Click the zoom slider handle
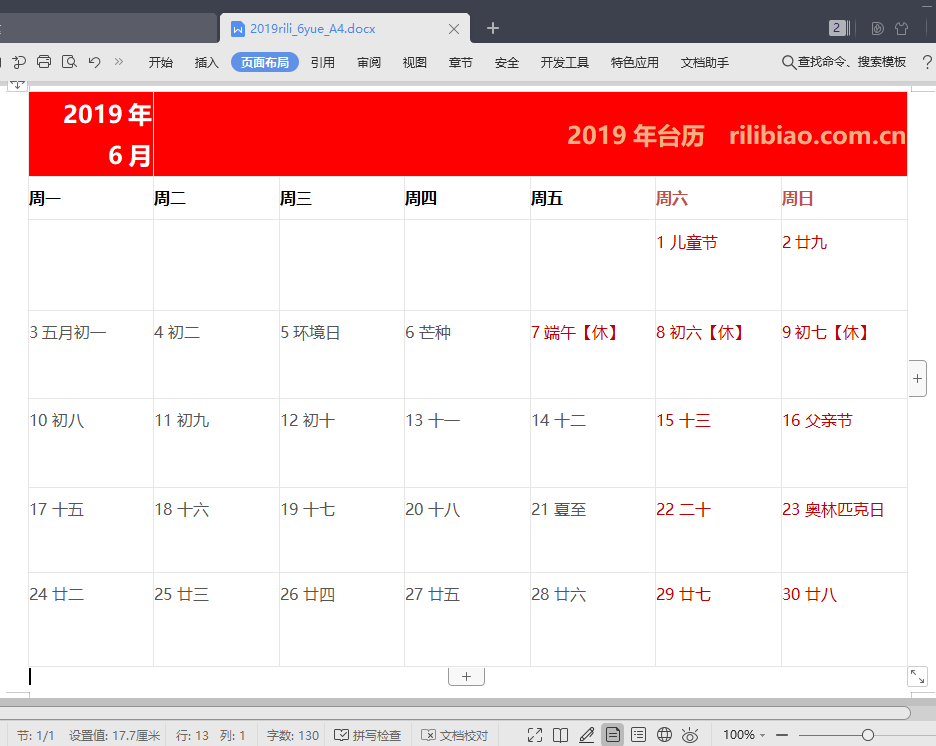The width and height of the screenshot is (936, 746). 868,735
